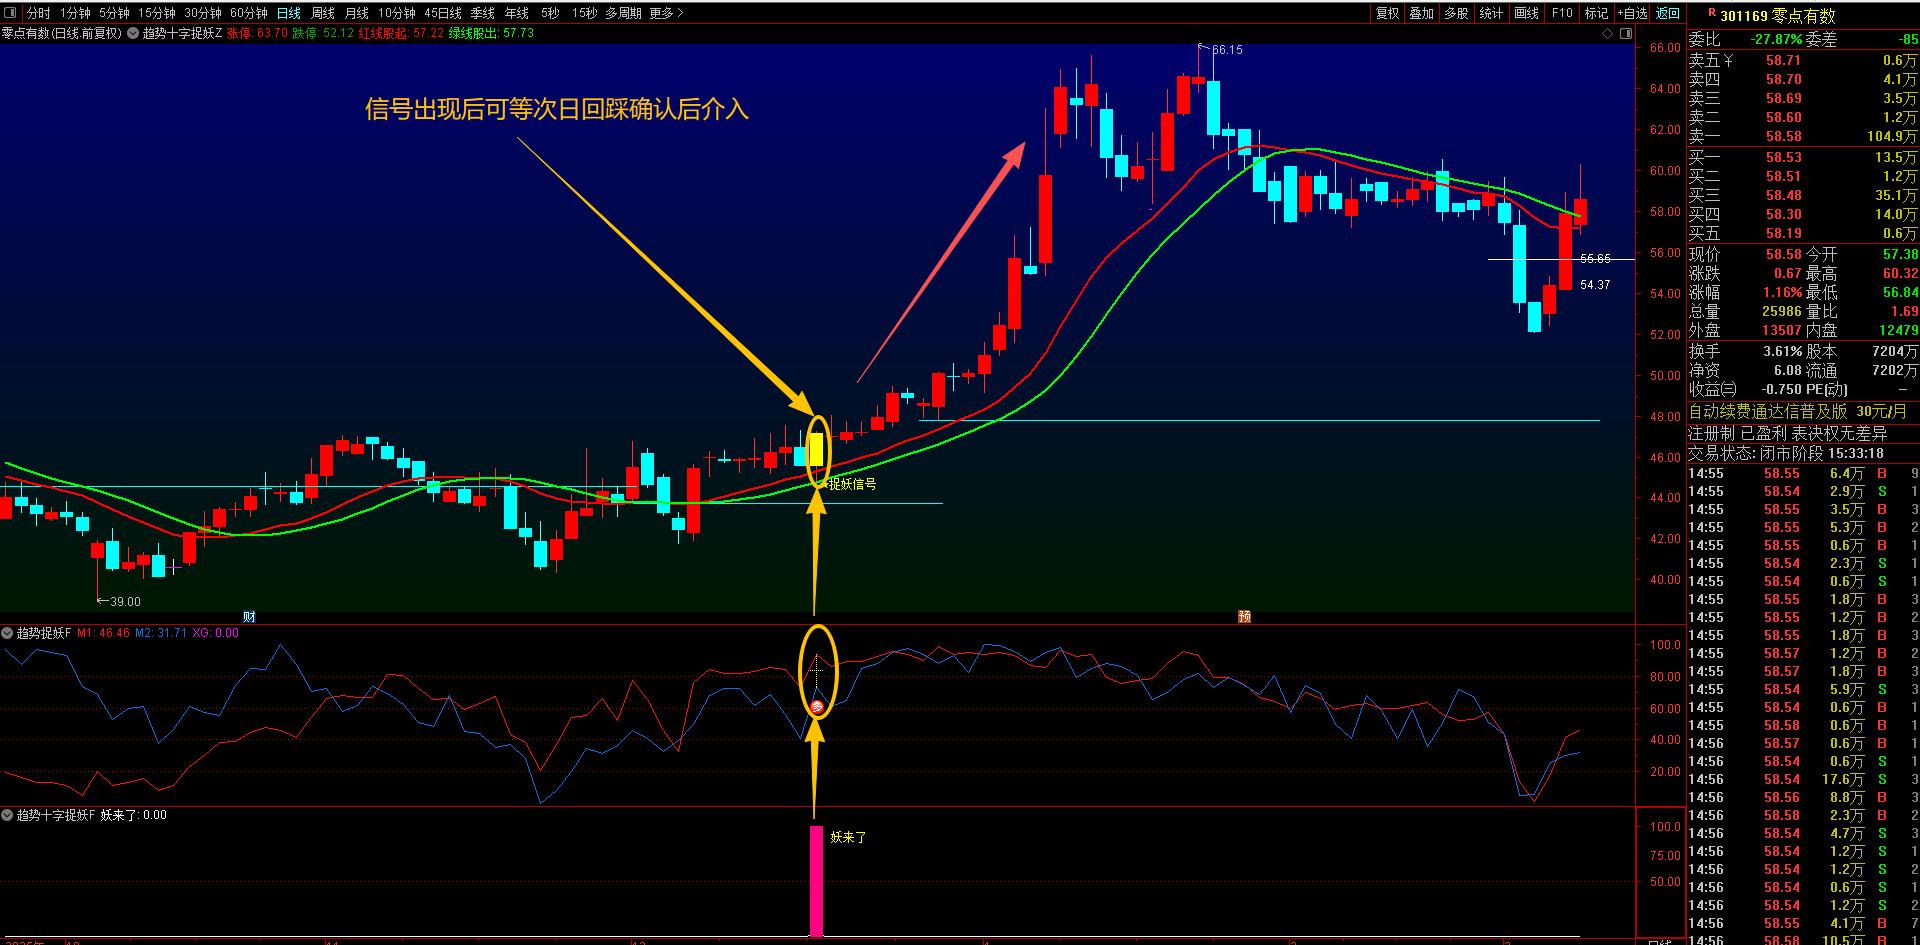Click the 捉妖信号 label on chart
Image resolution: width=1920 pixels, height=945 pixels.
(852, 484)
